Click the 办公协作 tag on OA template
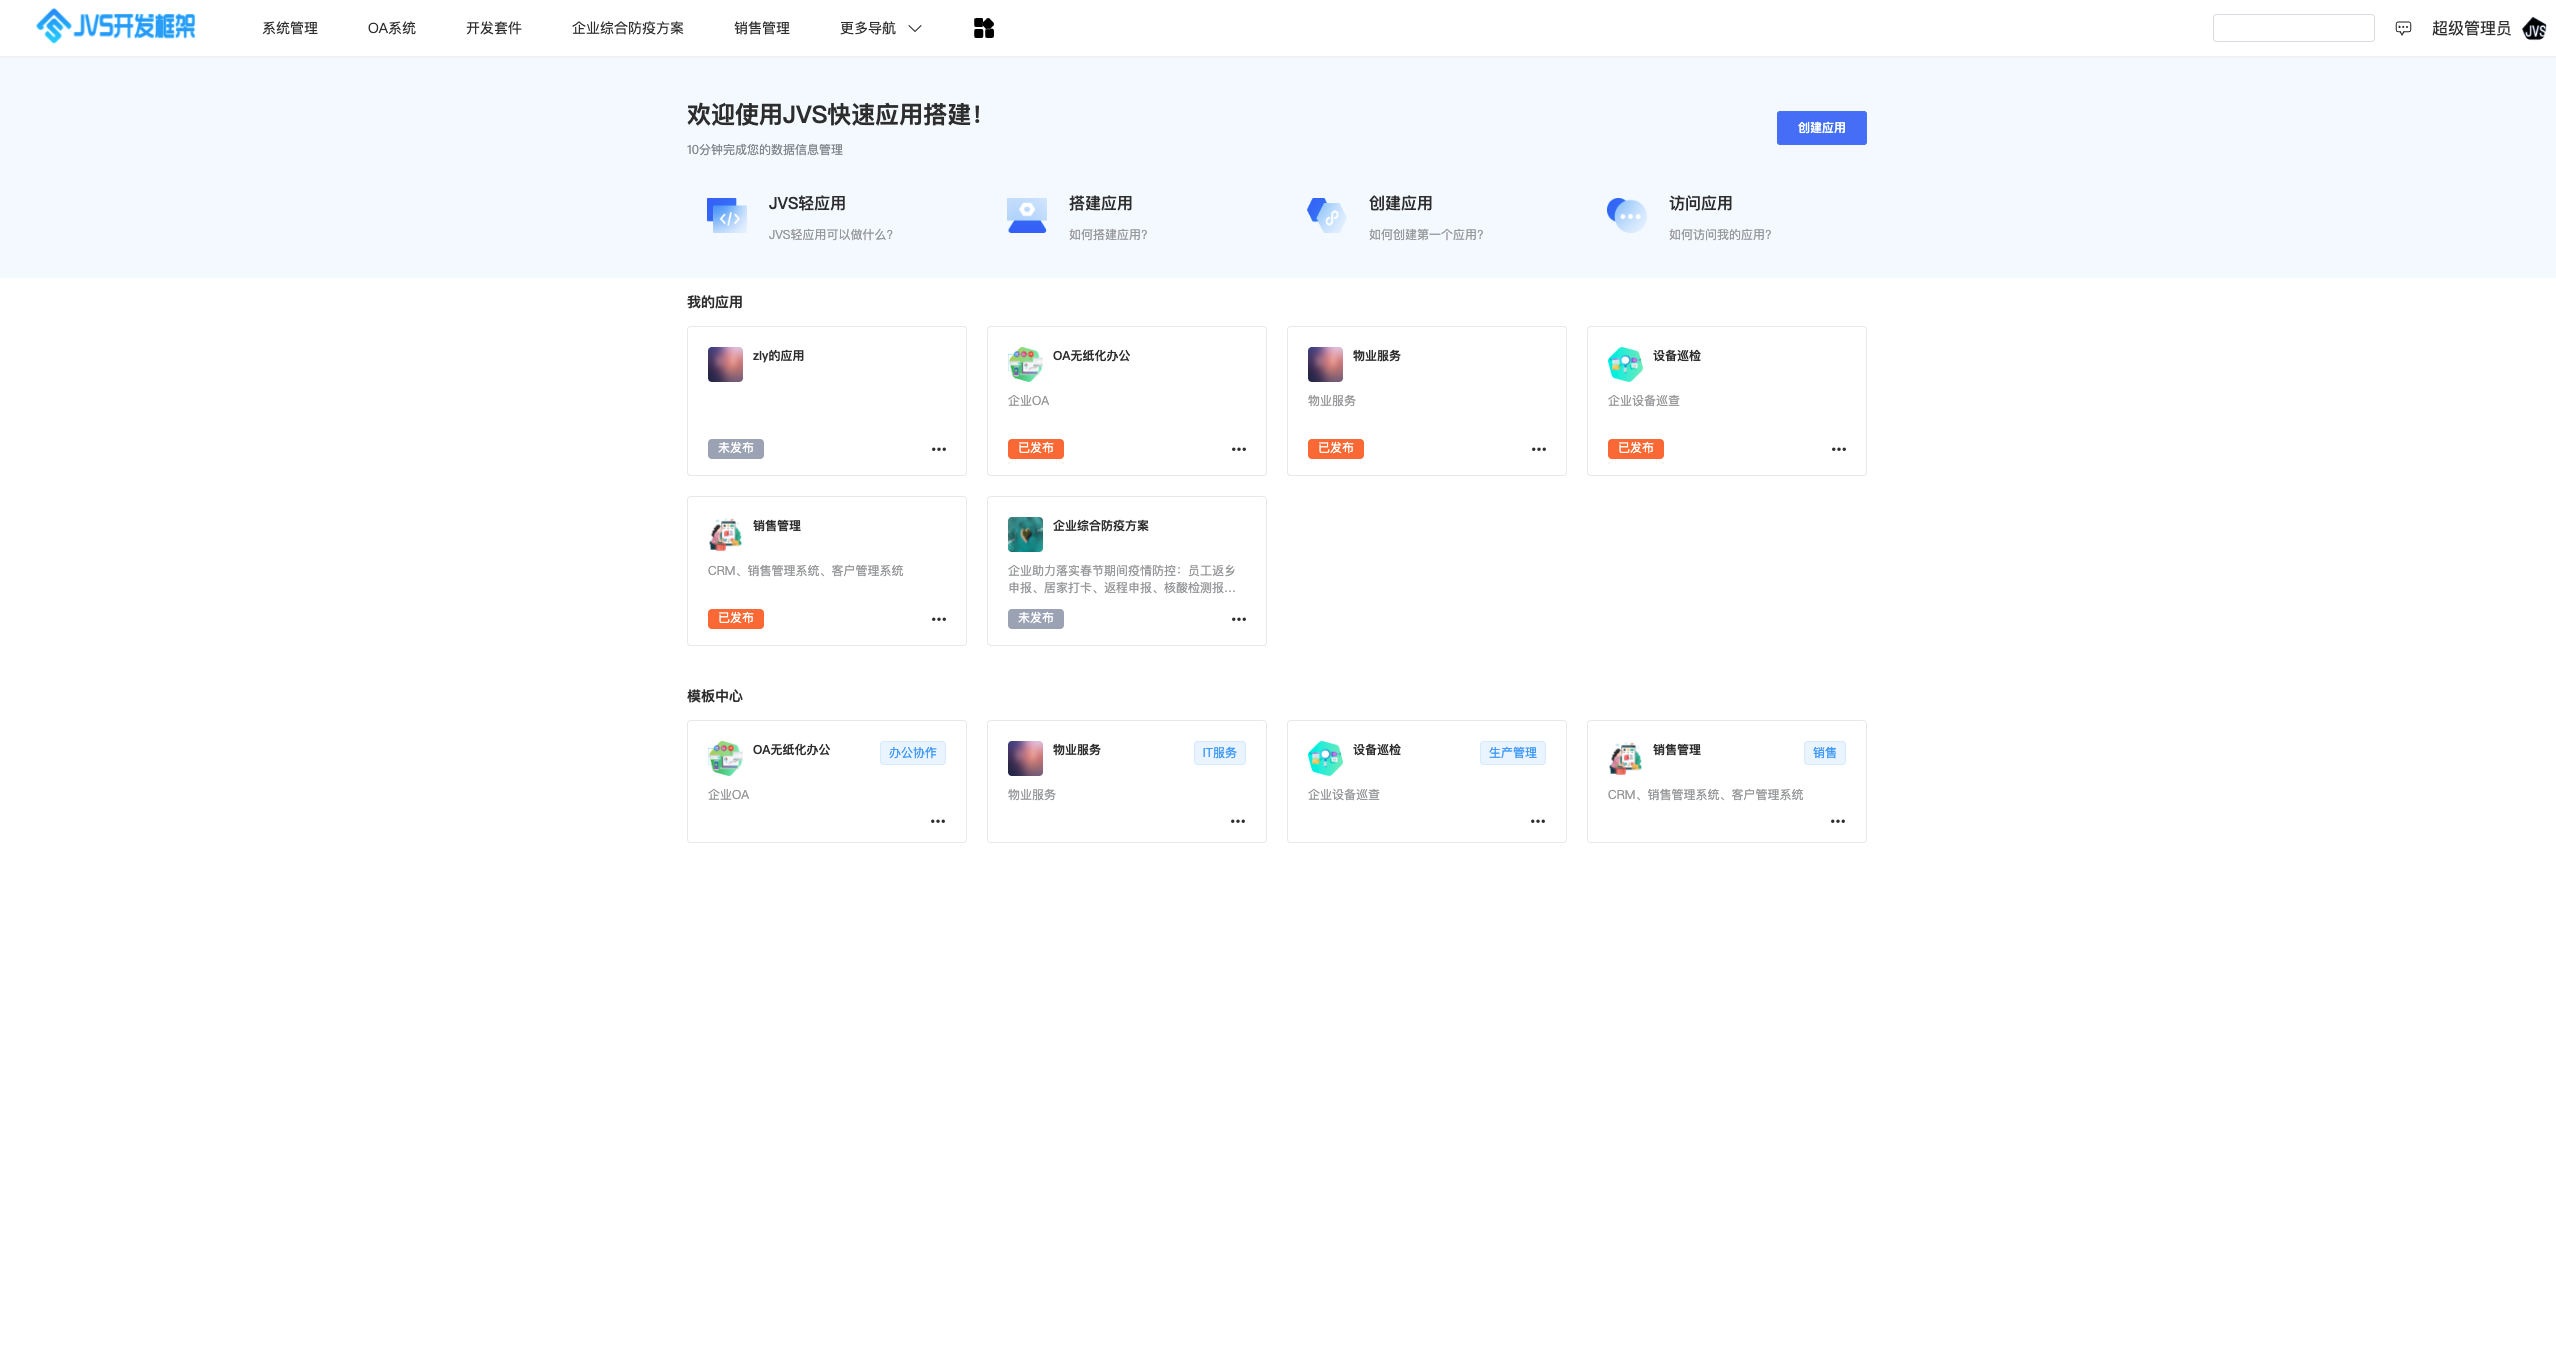 click(x=912, y=753)
